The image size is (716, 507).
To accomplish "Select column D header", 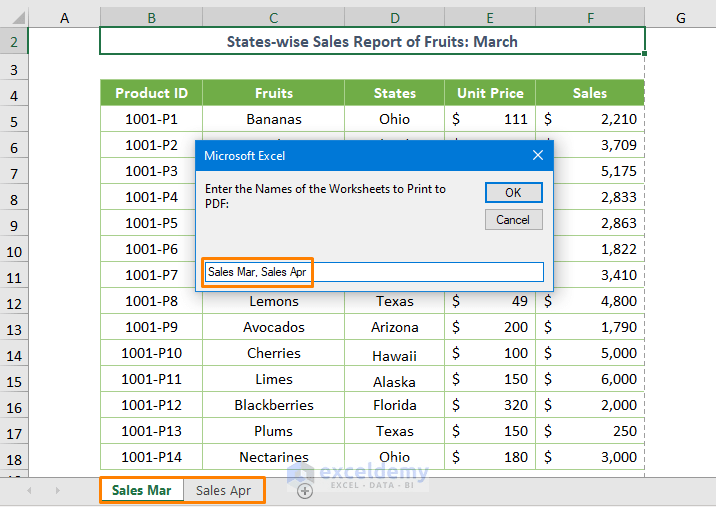I will 395,18.
